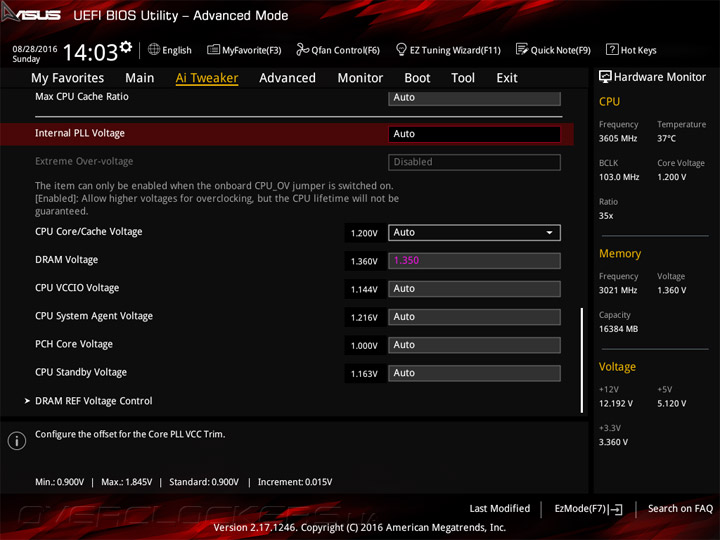720x540 pixels.
Task: Click the 1.200V CPU Core/Cache reading
Action: coord(364,233)
